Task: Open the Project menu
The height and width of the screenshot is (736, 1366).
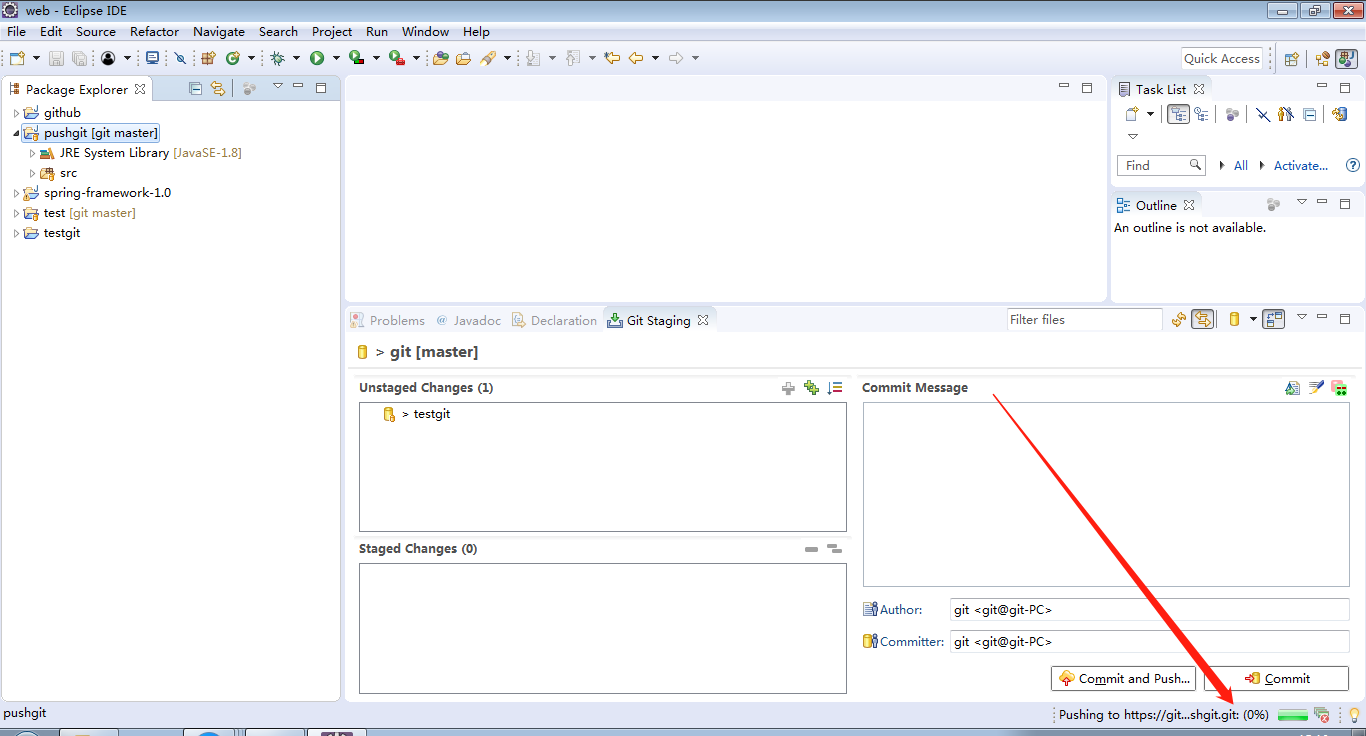Action: pyautogui.click(x=332, y=31)
